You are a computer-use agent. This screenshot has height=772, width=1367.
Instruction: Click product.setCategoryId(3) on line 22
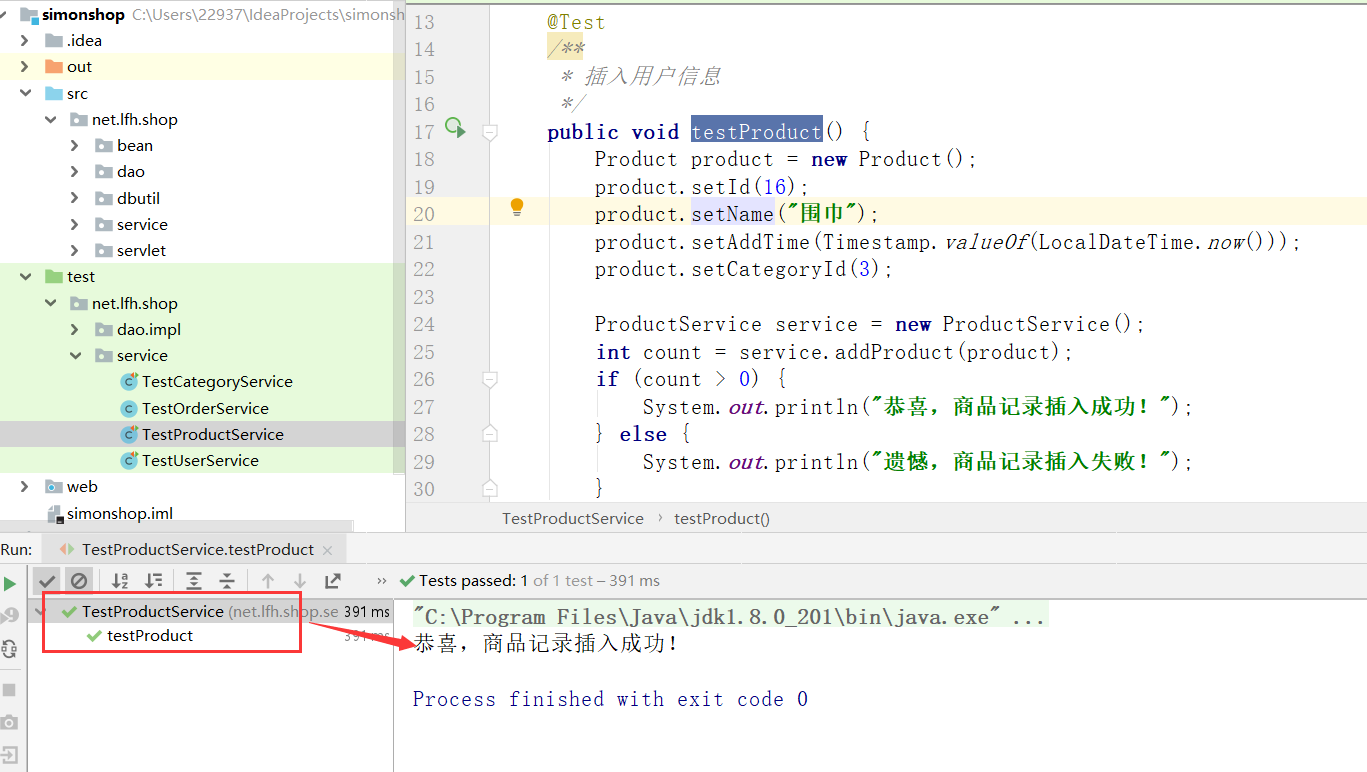(x=743, y=269)
